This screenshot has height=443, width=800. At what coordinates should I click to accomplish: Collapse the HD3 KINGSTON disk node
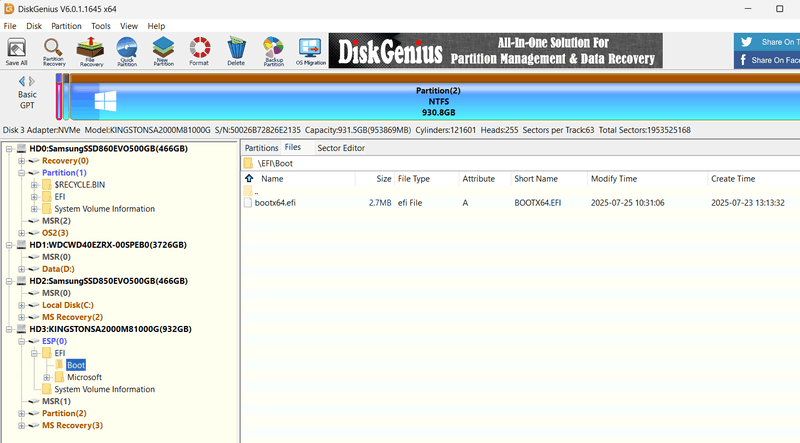[9, 329]
